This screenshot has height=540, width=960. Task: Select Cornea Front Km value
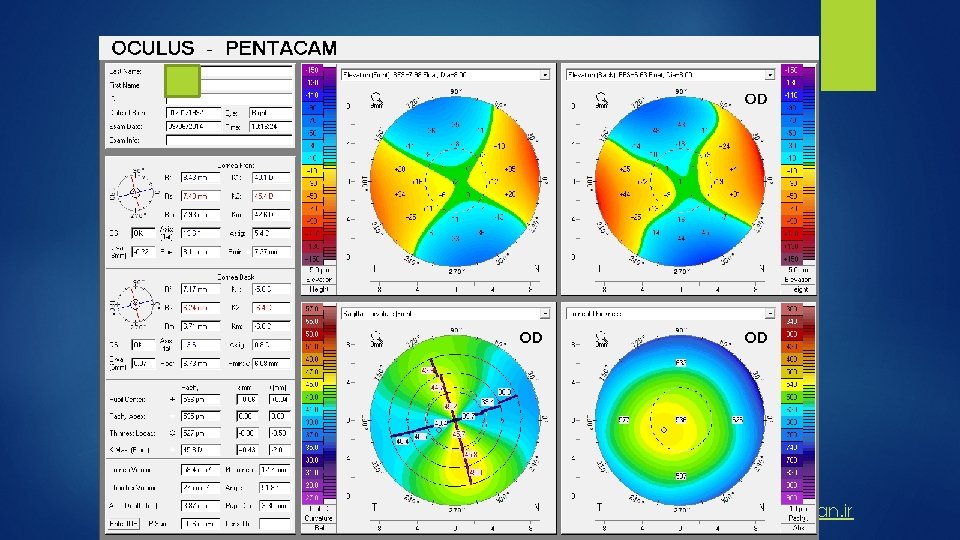point(272,215)
